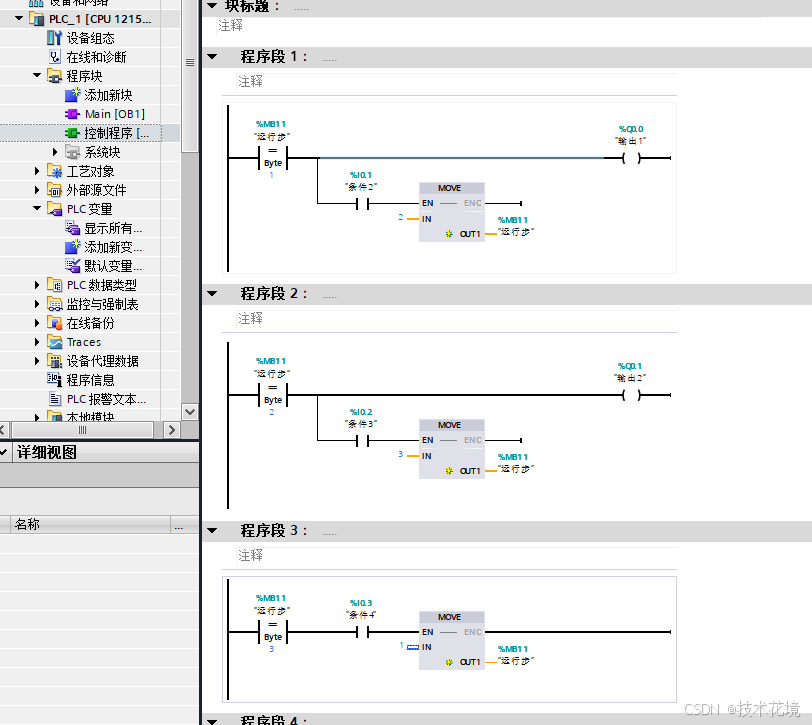812x725 pixels.
Task: Click the 添加新块 add block icon
Action: point(72,95)
